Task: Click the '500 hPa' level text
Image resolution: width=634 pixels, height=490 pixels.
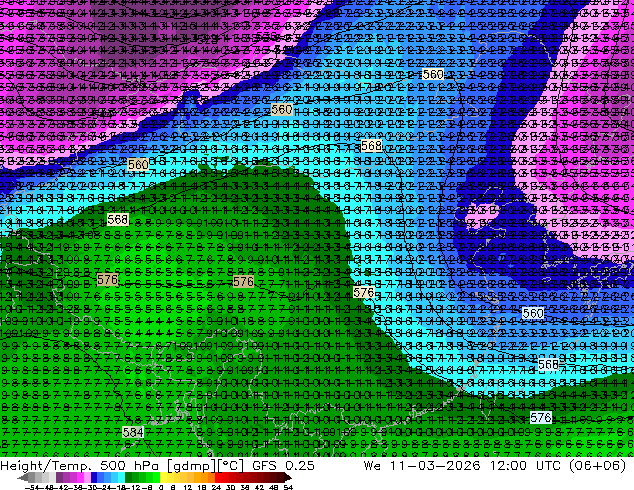Action: click(x=130, y=465)
